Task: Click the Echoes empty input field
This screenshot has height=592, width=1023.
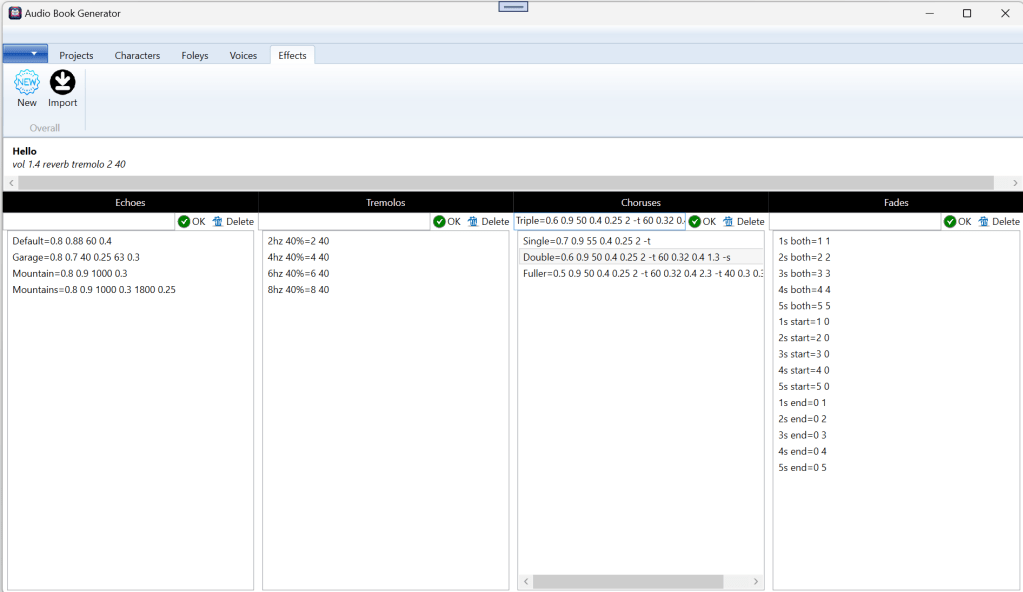Action: pos(90,221)
